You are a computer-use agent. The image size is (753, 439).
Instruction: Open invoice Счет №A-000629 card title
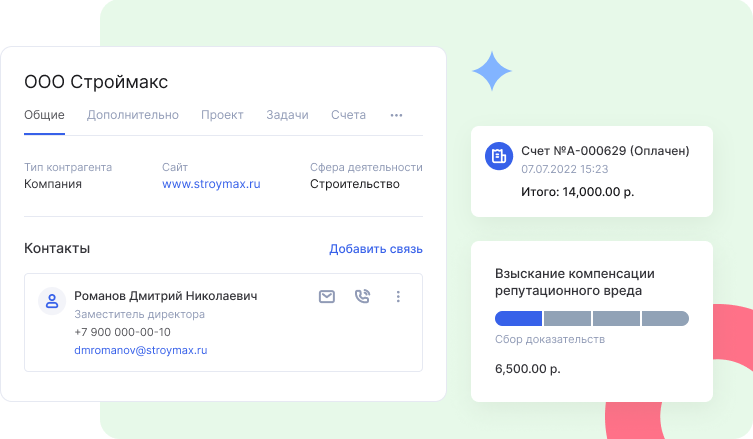605,151
